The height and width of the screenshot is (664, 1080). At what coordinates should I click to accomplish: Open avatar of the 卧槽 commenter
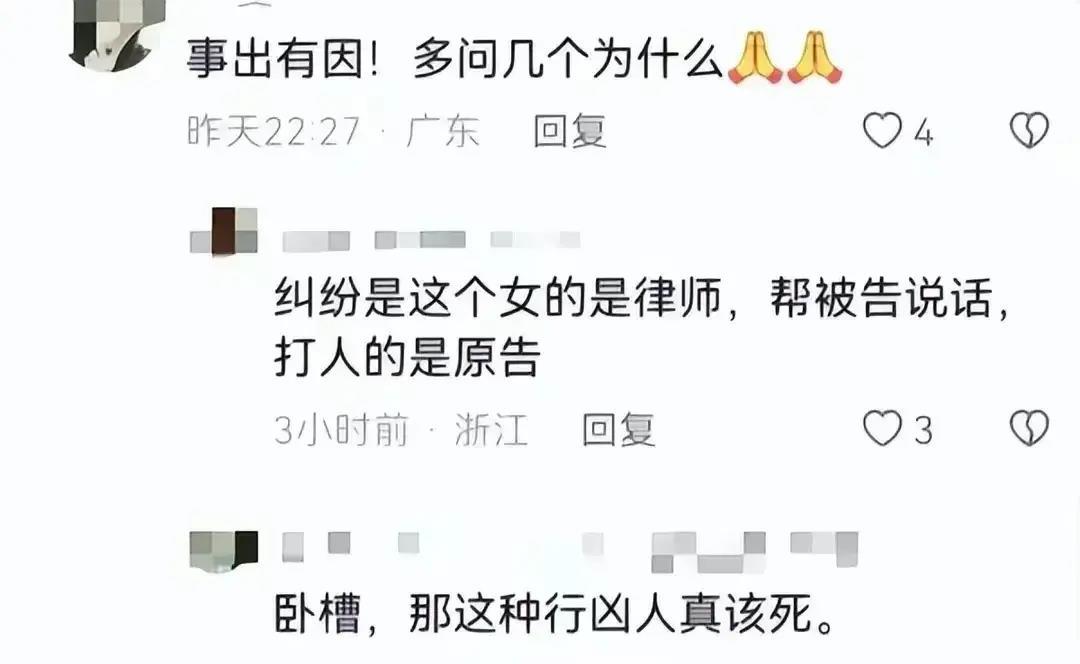[x=224, y=550]
